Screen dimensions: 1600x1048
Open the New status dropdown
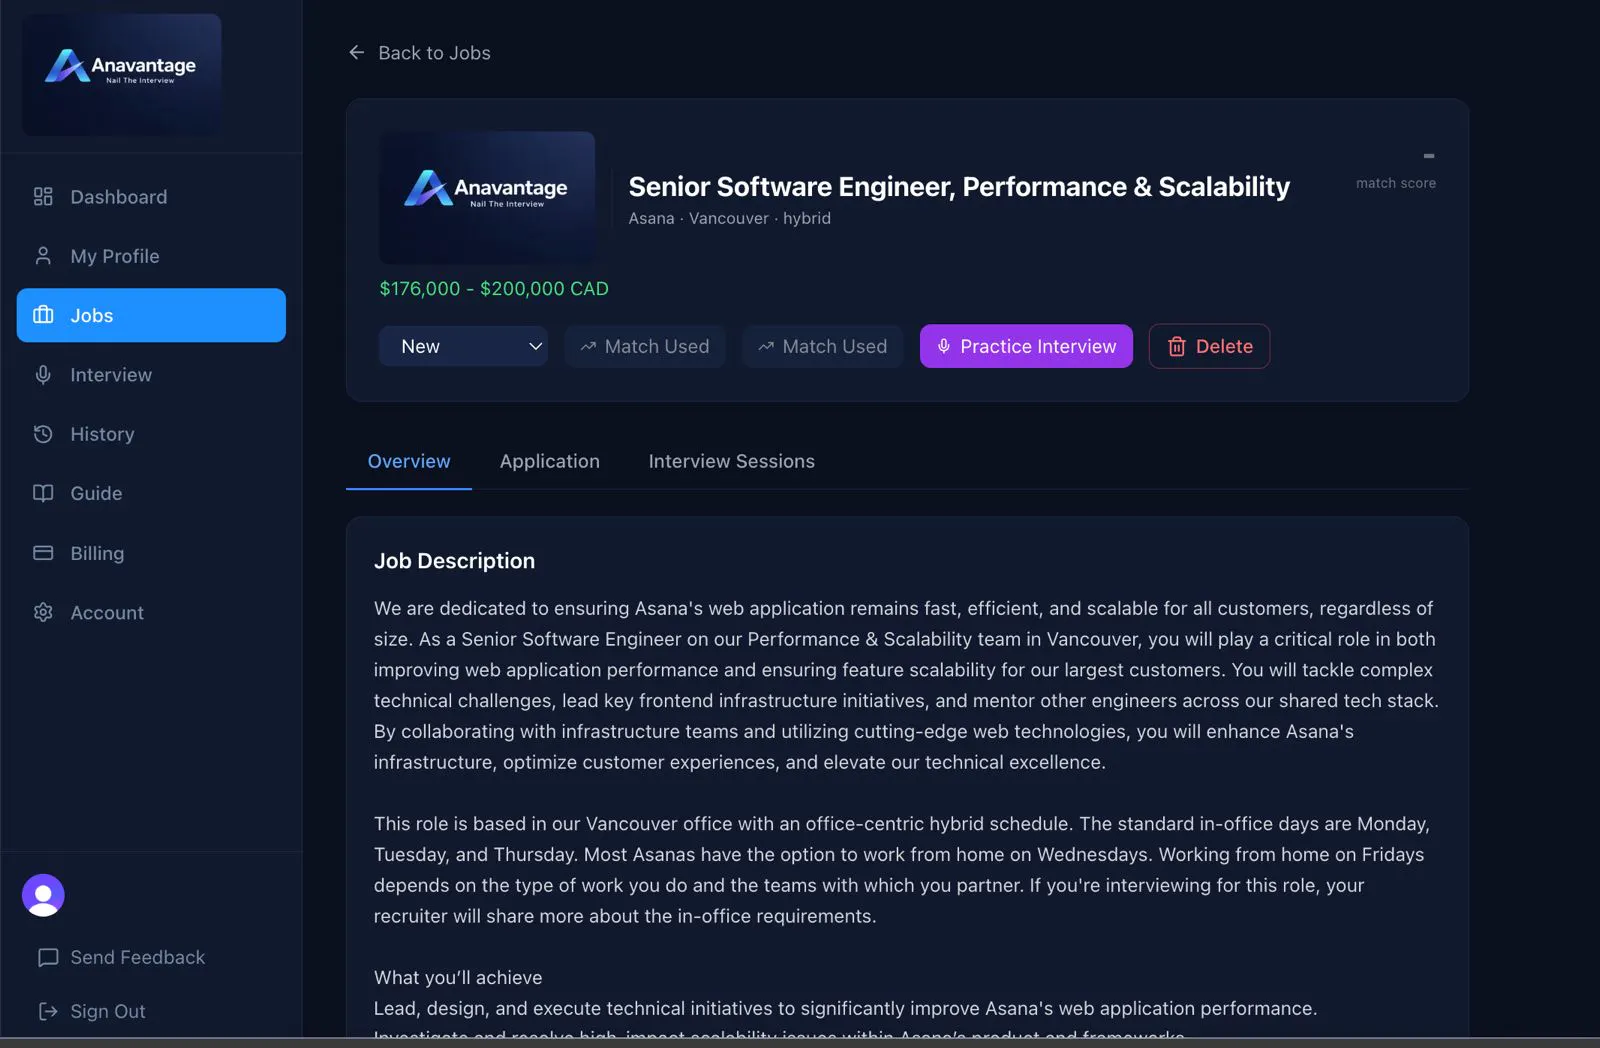click(x=463, y=346)
